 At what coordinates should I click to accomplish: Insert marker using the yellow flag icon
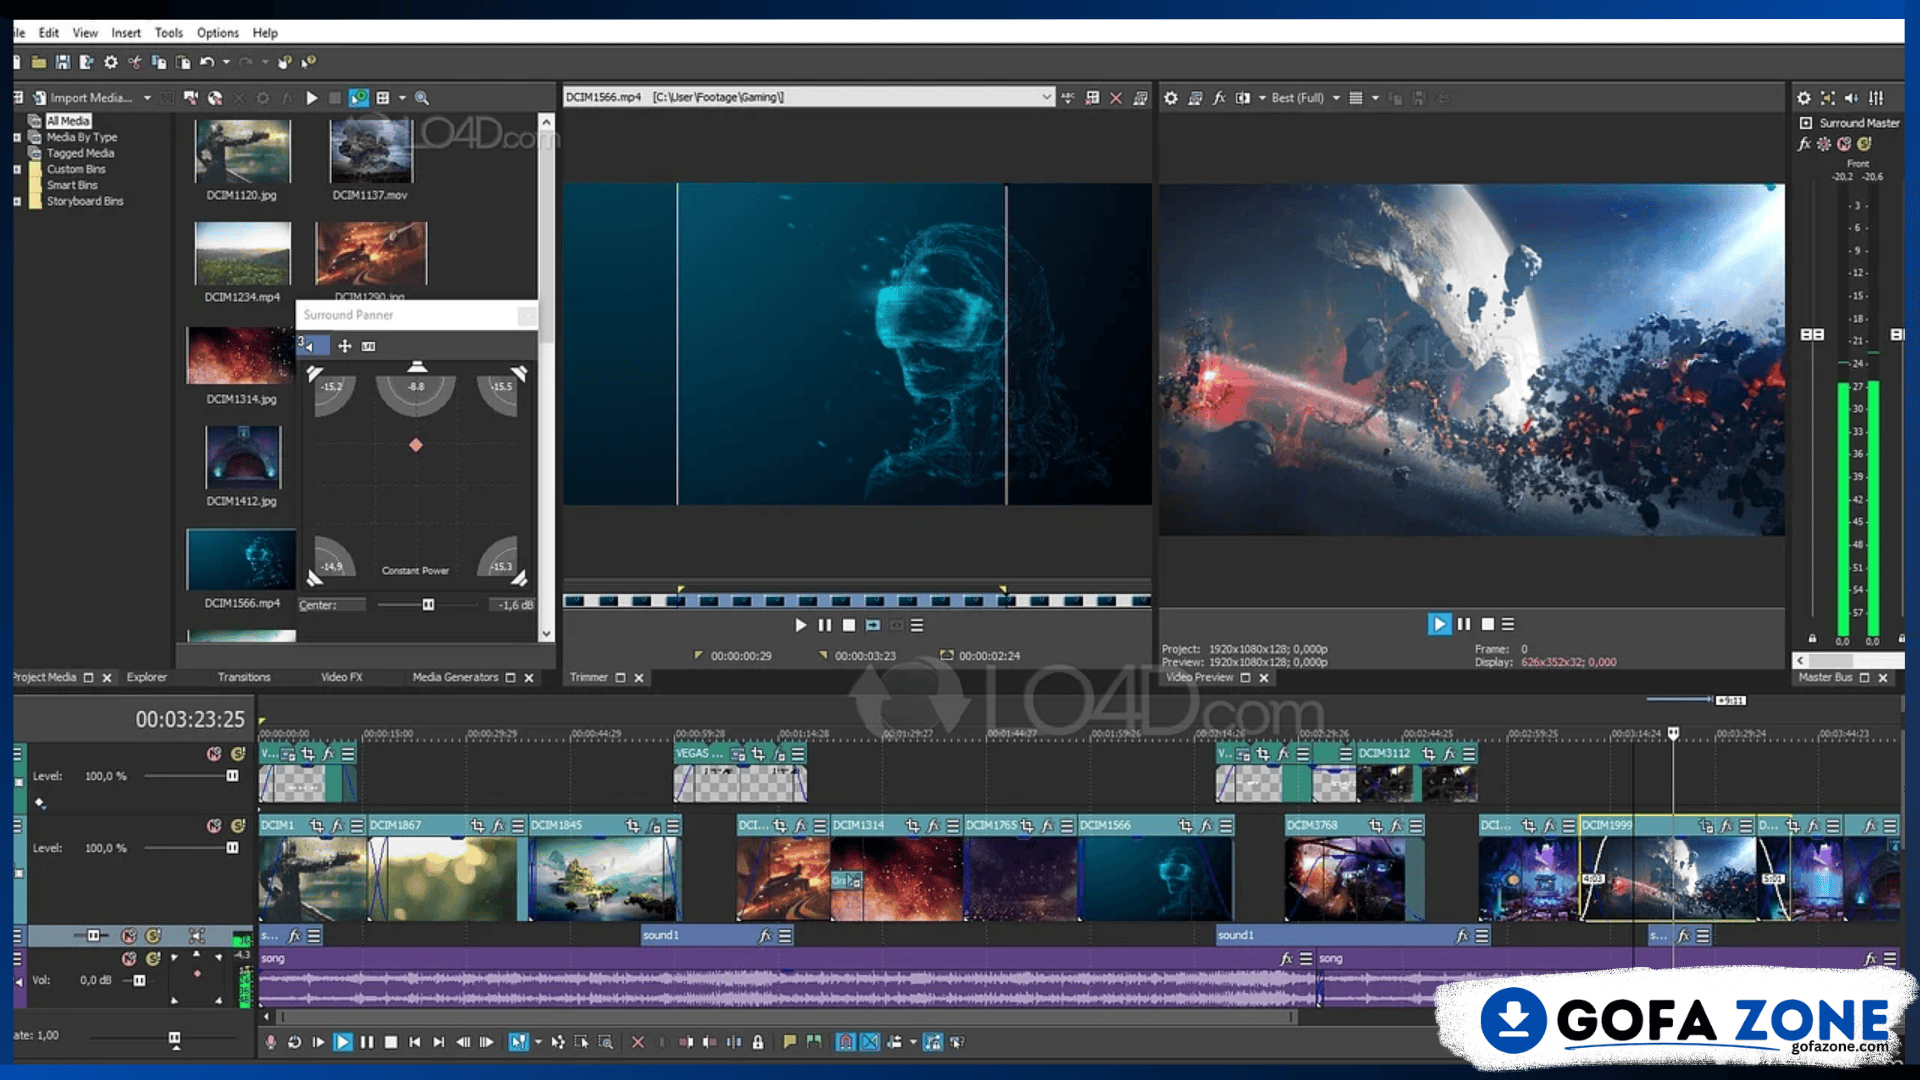[789, 1042]
